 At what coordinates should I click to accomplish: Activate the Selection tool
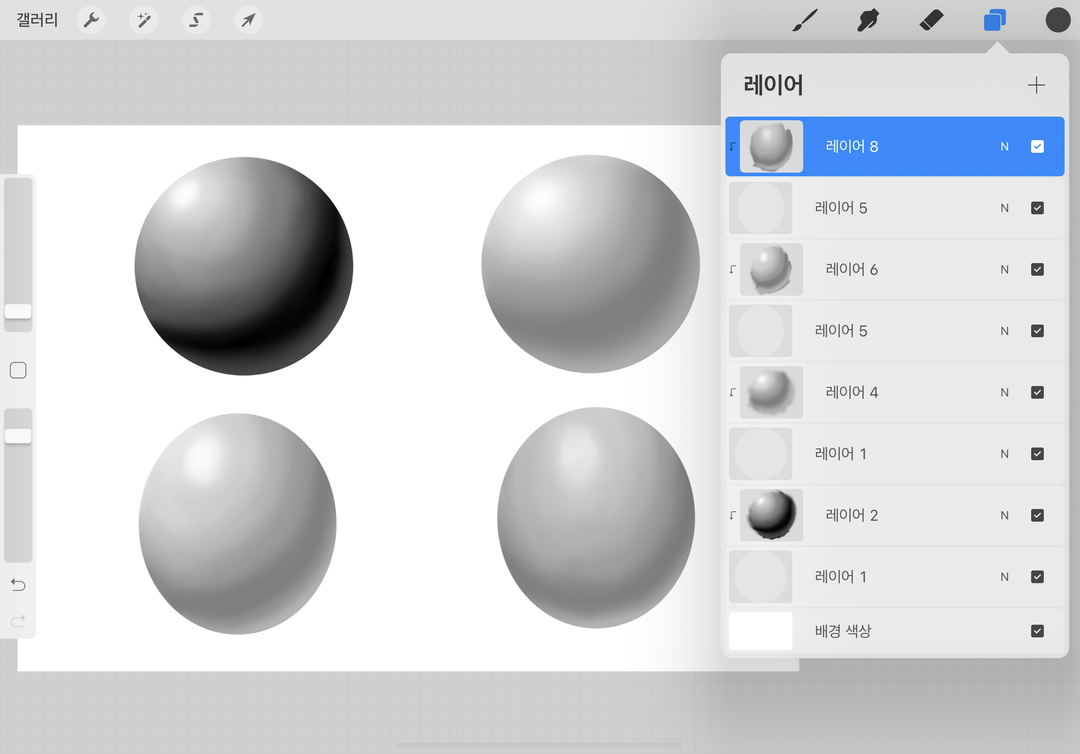197,20
